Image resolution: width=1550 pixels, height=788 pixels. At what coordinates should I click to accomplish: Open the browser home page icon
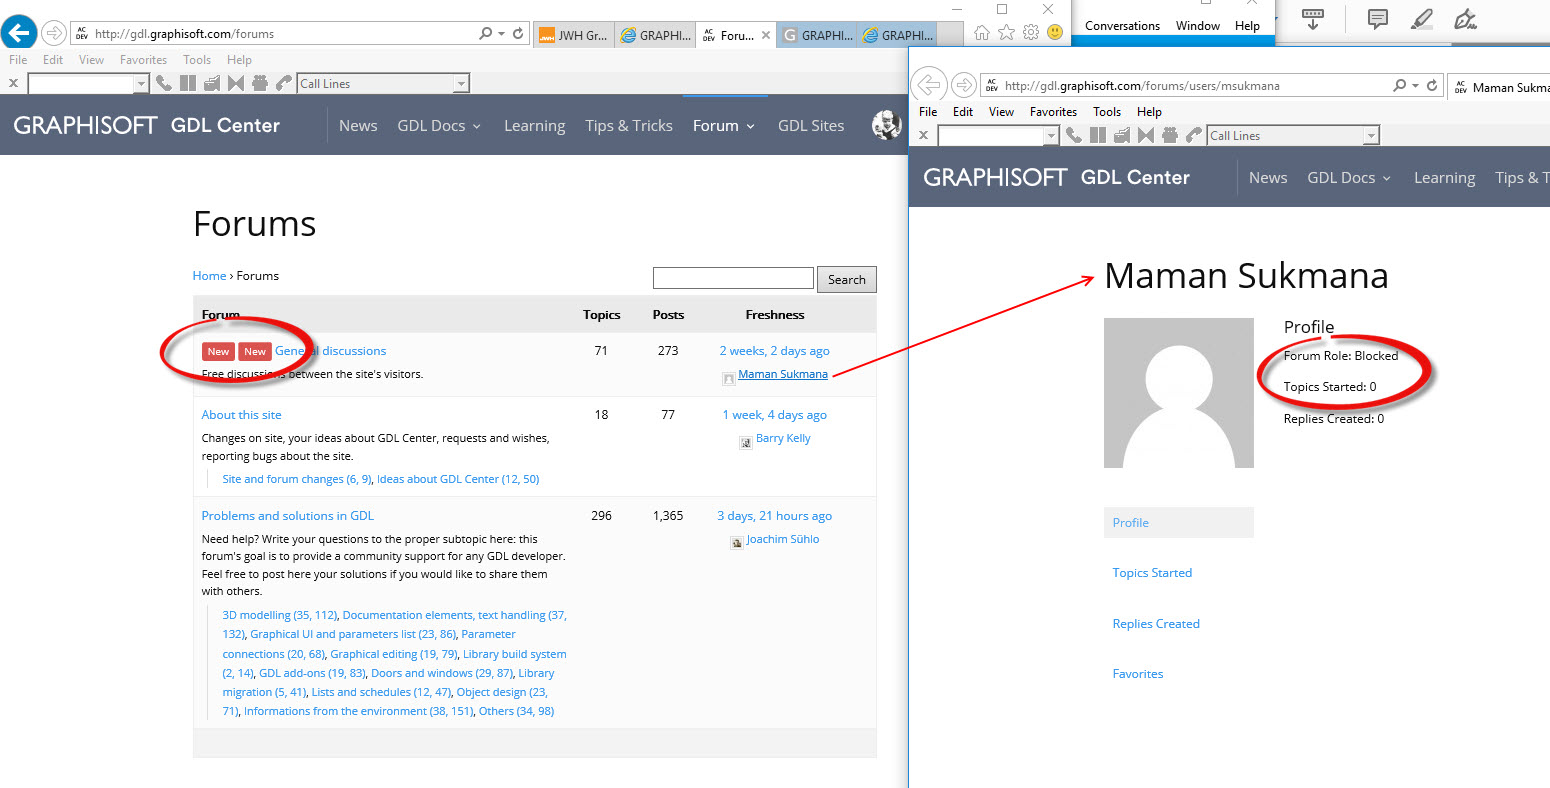[981, 33]
